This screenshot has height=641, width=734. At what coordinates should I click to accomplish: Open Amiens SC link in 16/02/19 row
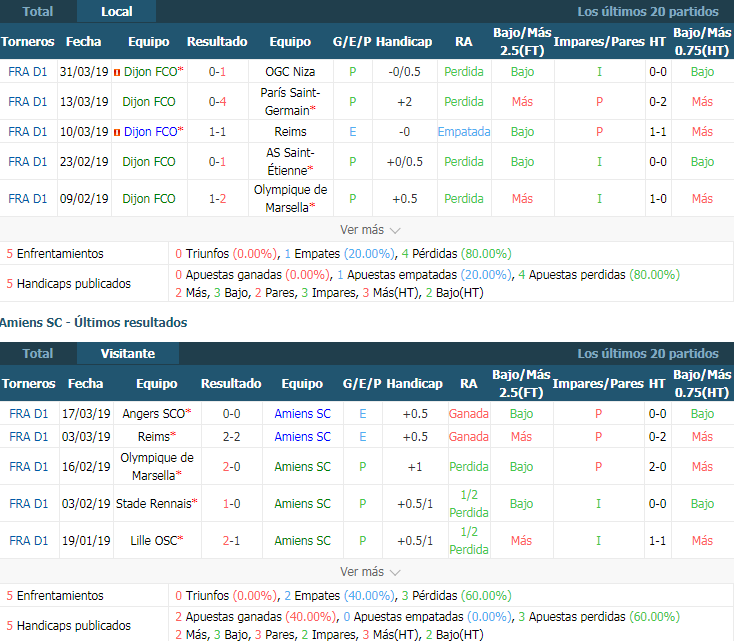[302, 466]
